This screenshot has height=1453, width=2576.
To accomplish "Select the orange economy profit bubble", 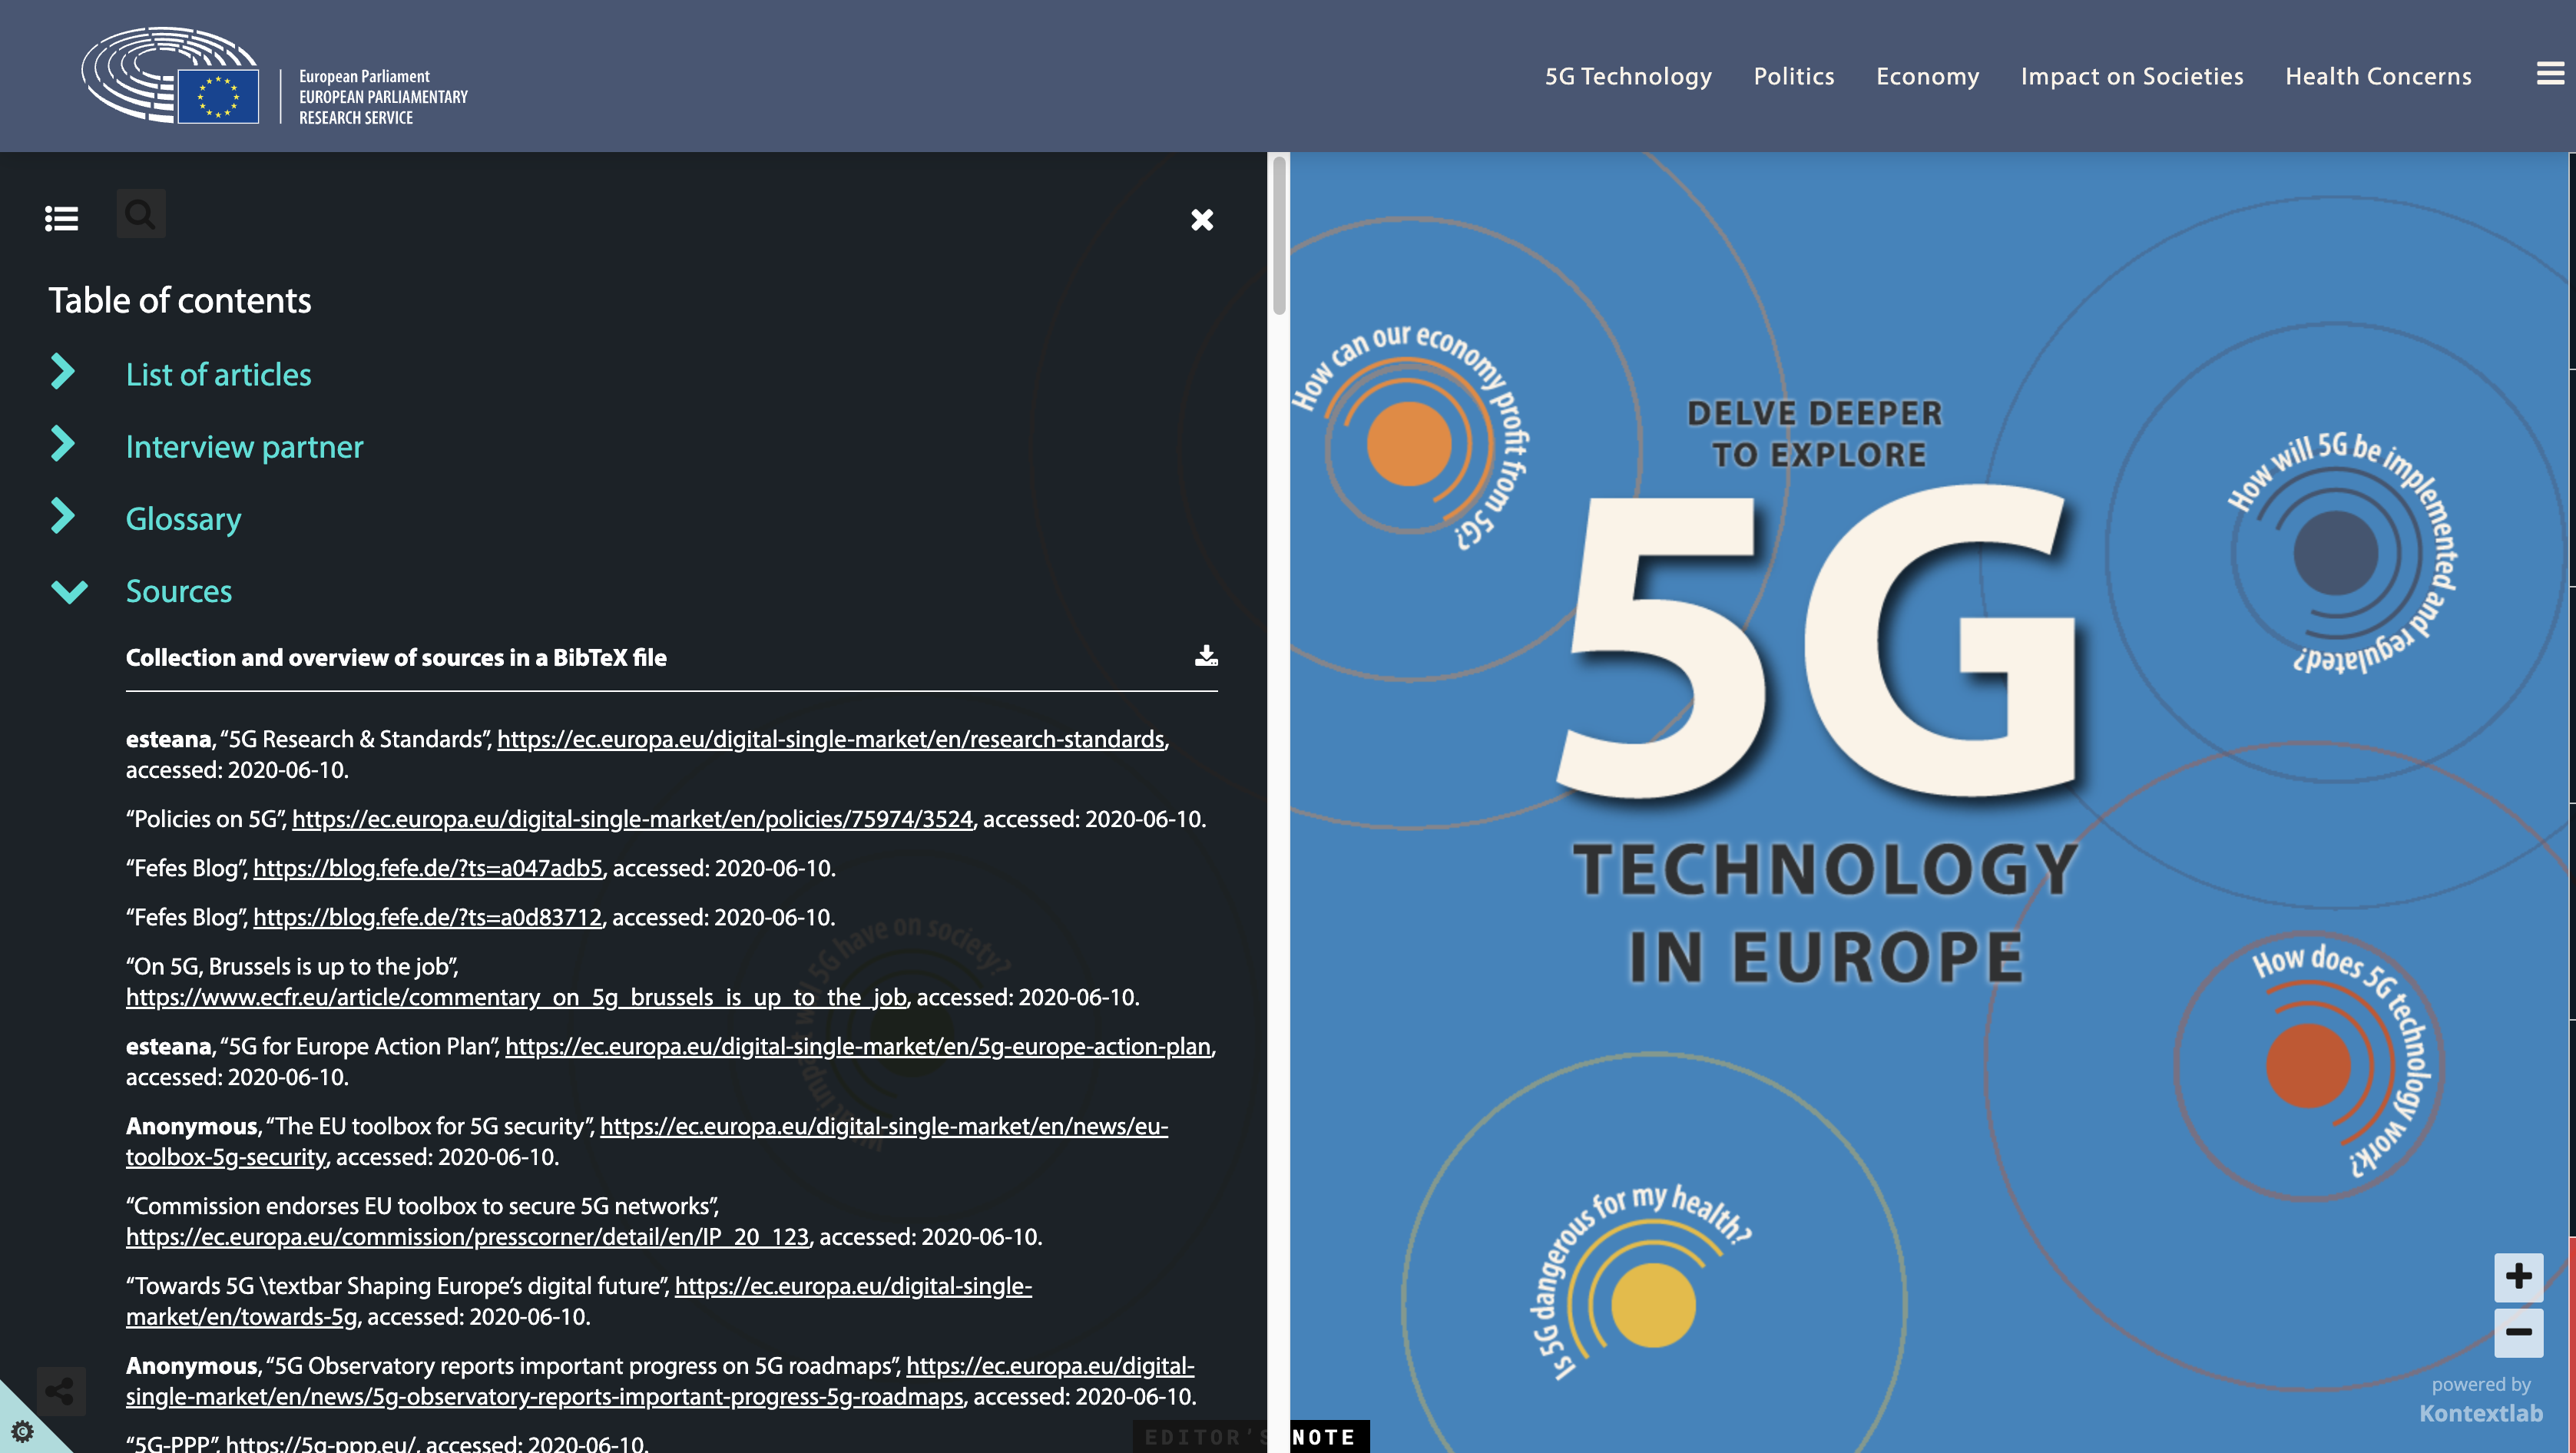I will 1408,443.
